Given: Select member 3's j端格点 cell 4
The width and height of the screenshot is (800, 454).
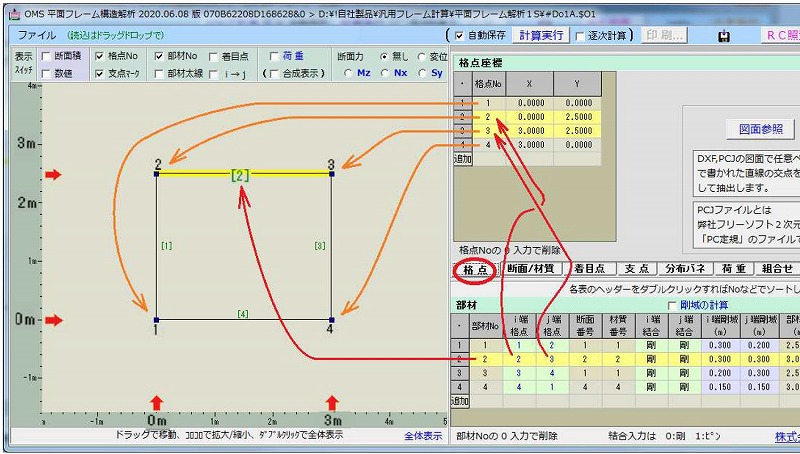Looking at the screenshot, I should [552, 373].
